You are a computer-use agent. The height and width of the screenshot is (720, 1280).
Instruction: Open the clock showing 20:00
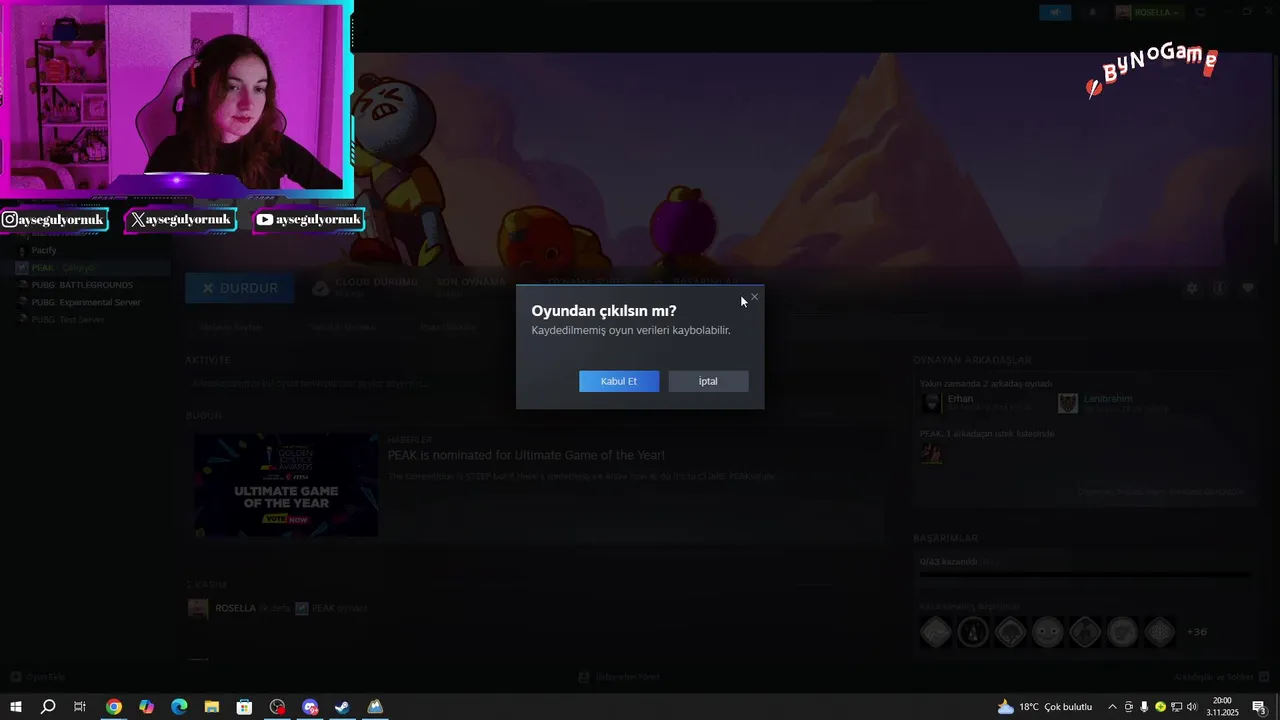[1222, 707]
